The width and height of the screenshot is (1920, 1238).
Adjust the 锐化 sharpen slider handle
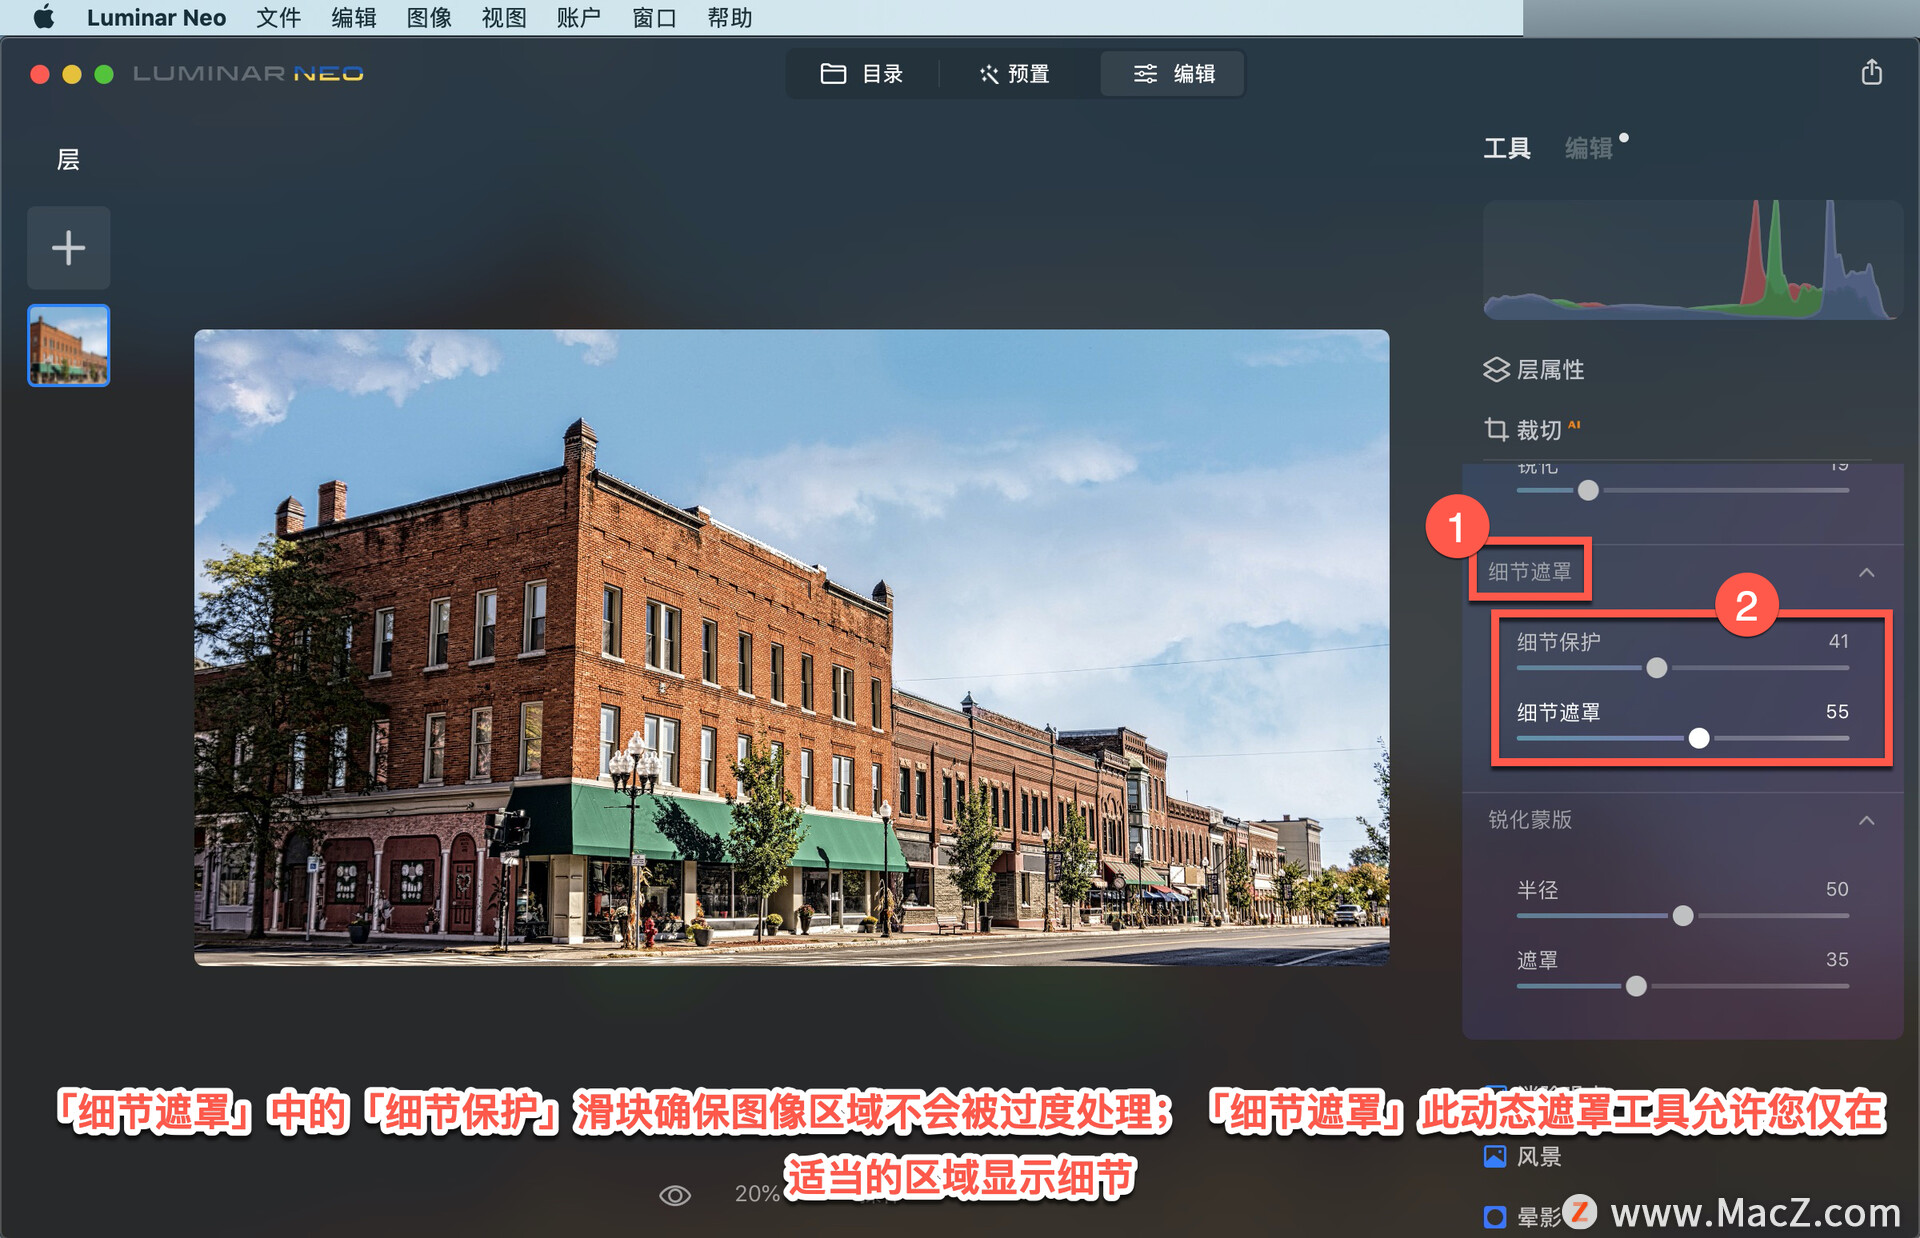tap(1588, 491)
